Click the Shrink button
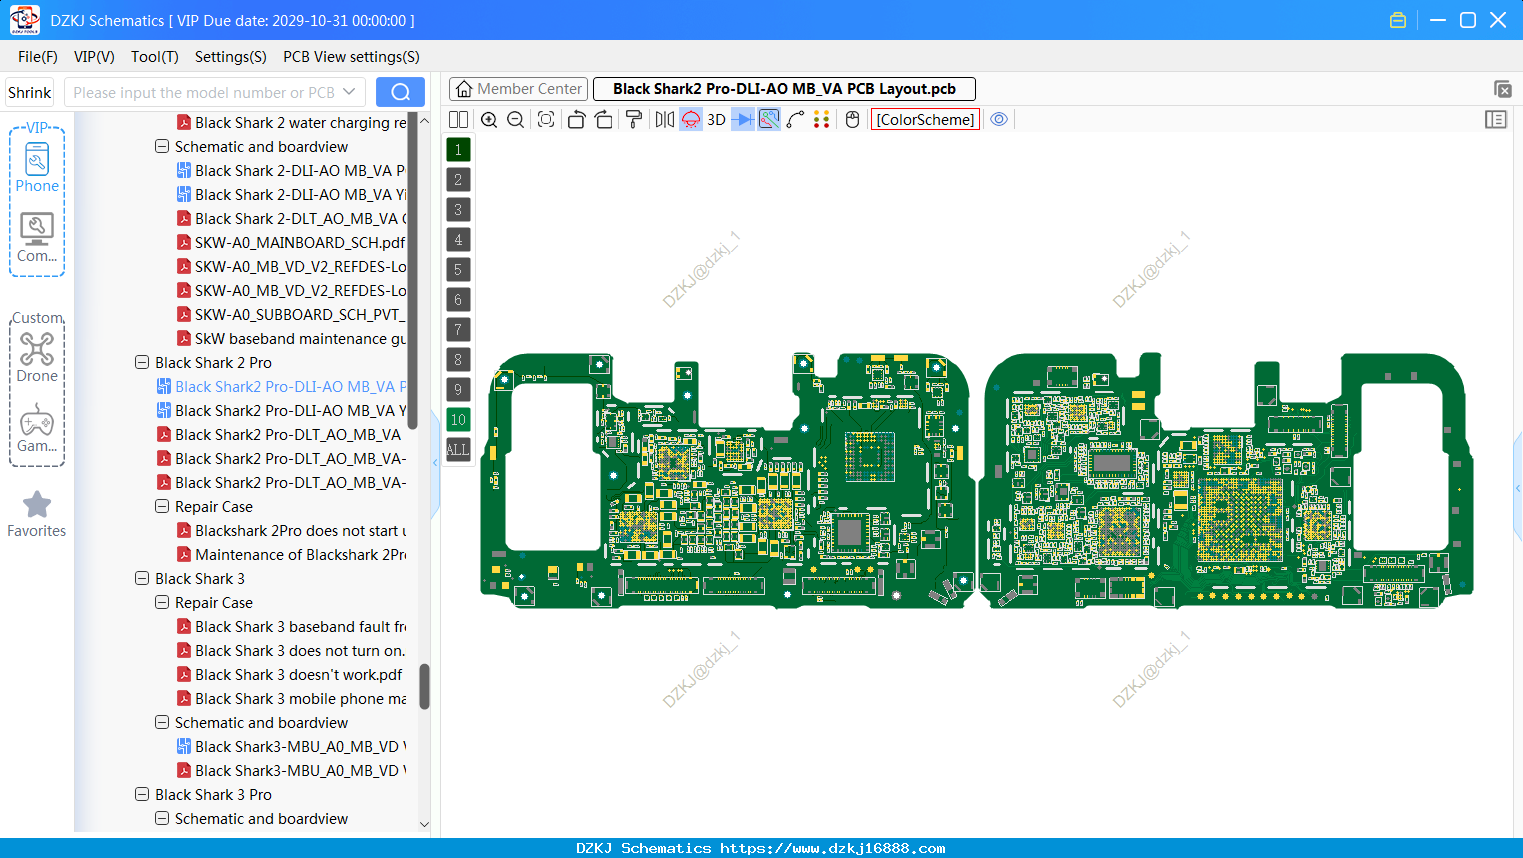This screenshot has height=858, width=1523. point(30,92)
